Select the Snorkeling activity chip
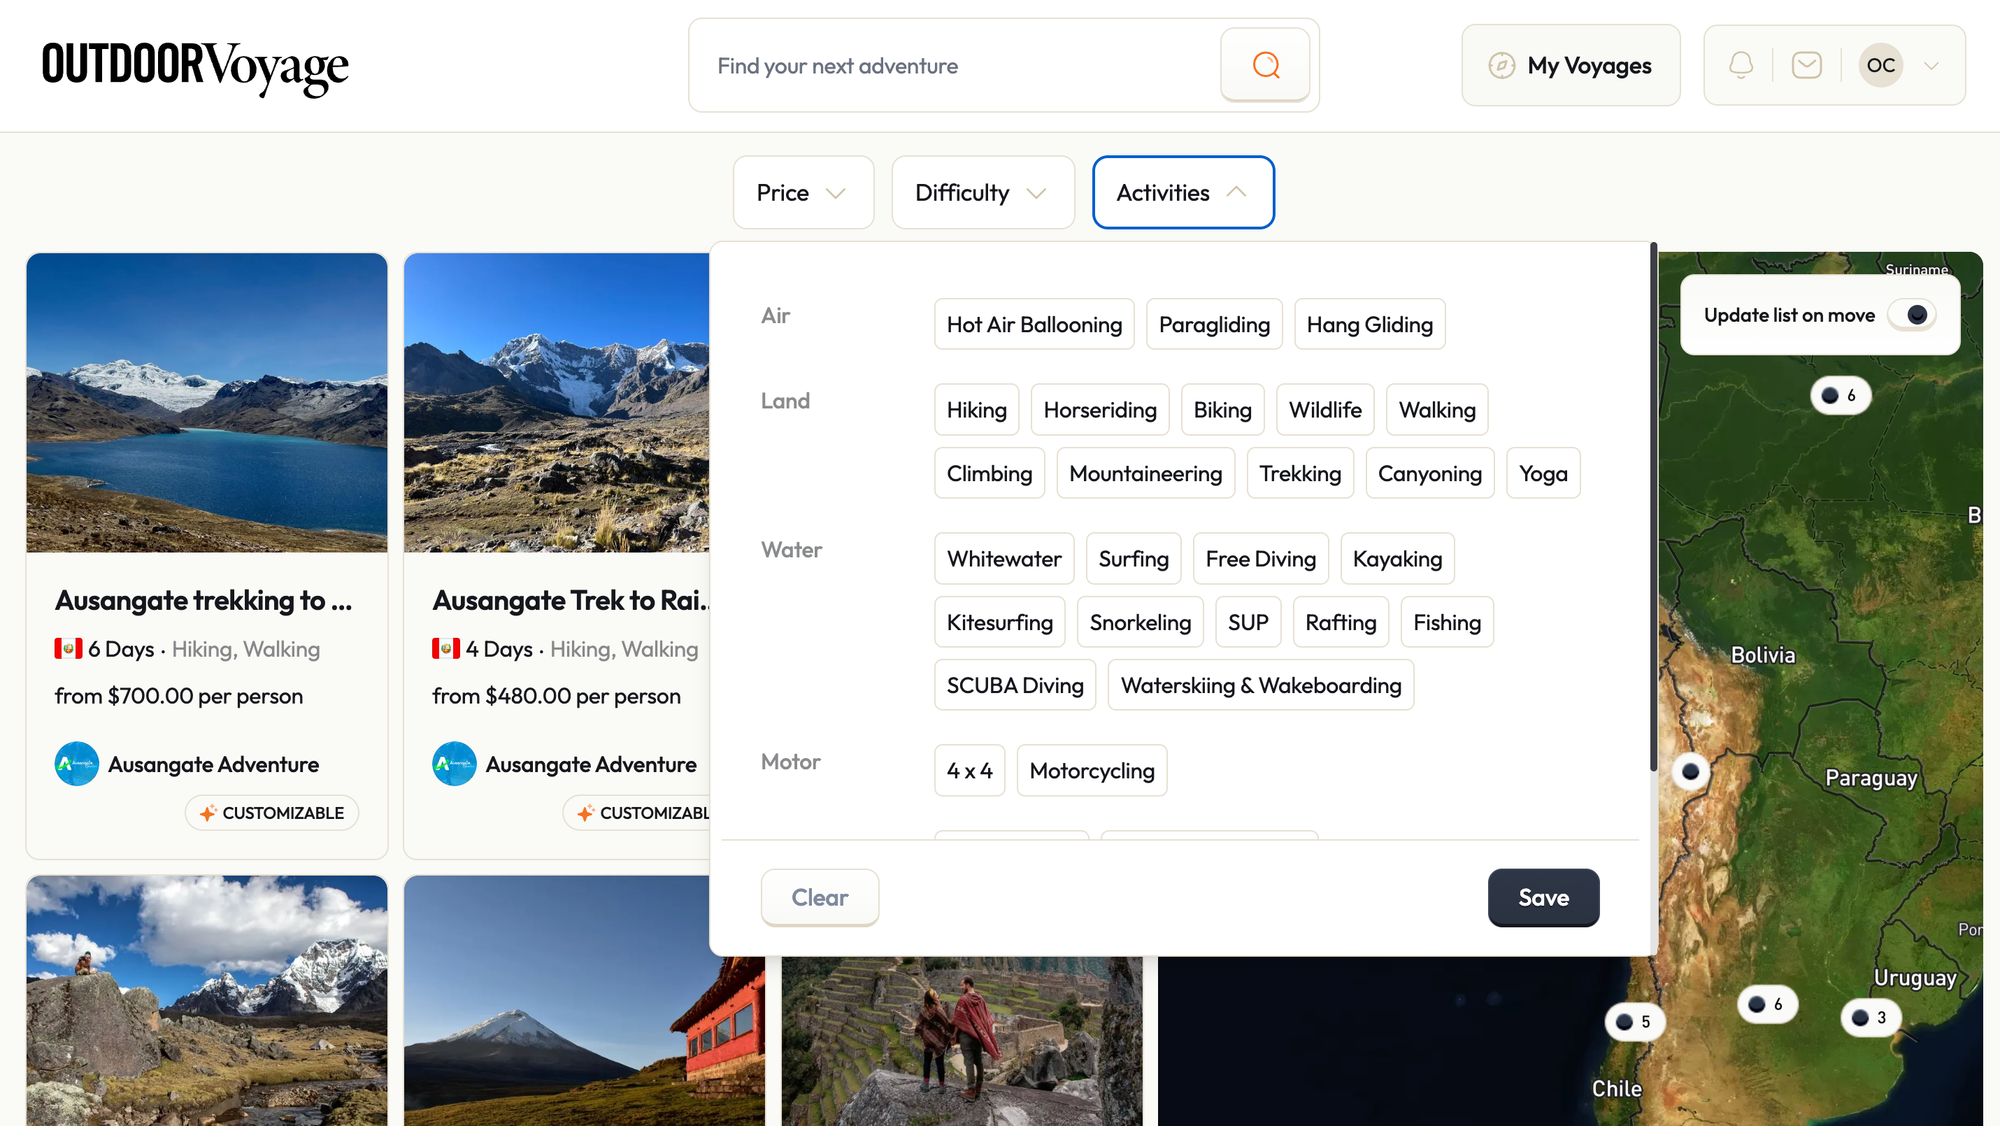Screen dimensions: 2000x1126 [1140, 622]
